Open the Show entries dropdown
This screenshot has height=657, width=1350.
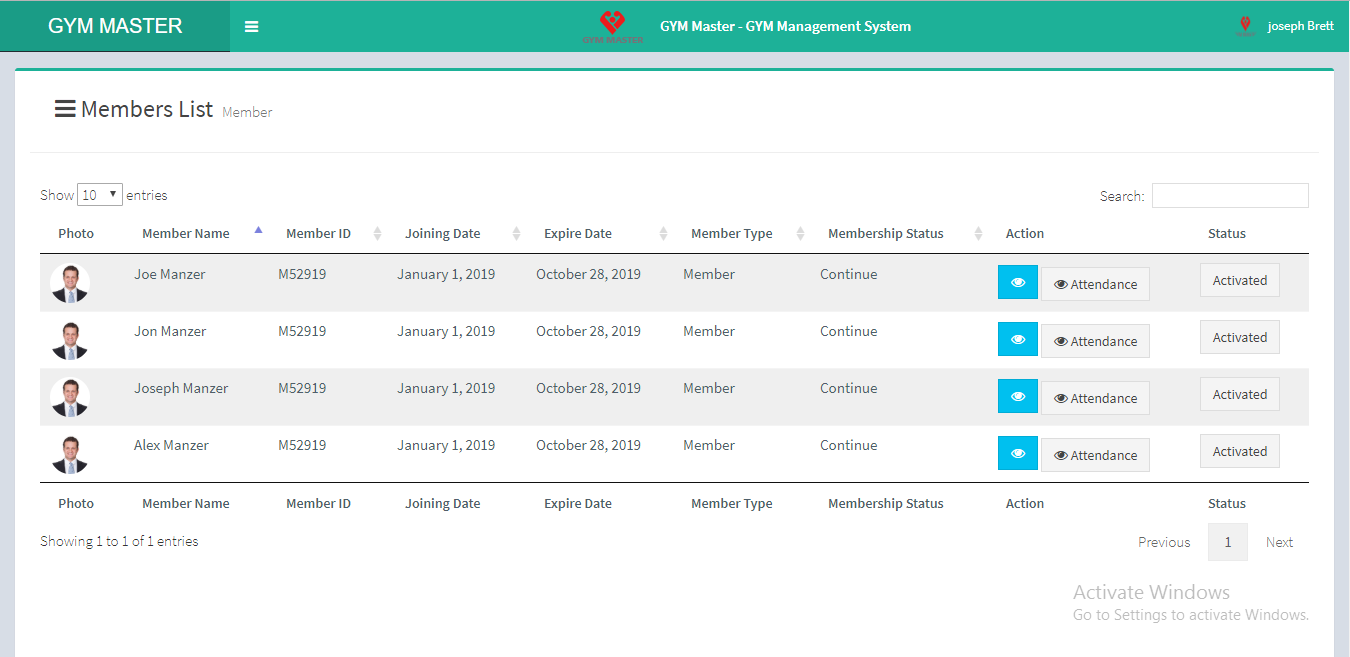coord(99,195)
